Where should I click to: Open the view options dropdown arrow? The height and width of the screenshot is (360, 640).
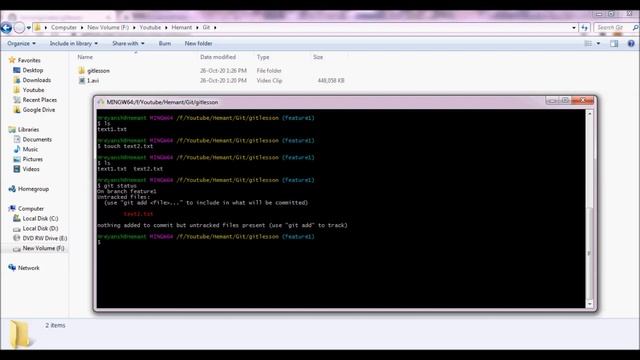click(x=598, y=43)
